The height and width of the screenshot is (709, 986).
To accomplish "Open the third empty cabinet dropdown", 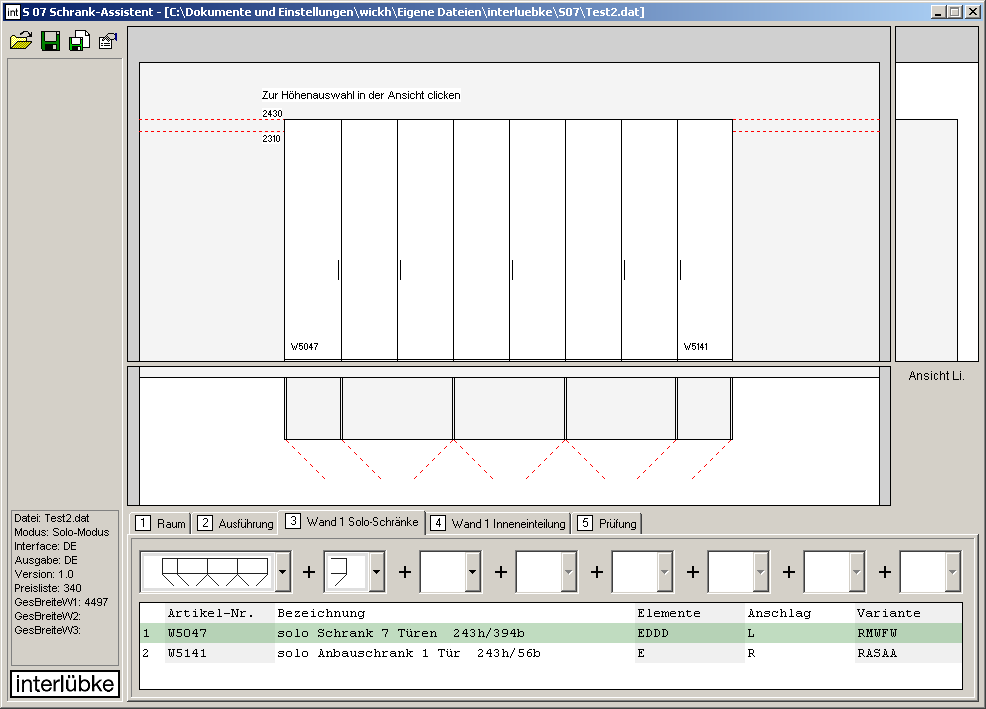I will 473,572.
